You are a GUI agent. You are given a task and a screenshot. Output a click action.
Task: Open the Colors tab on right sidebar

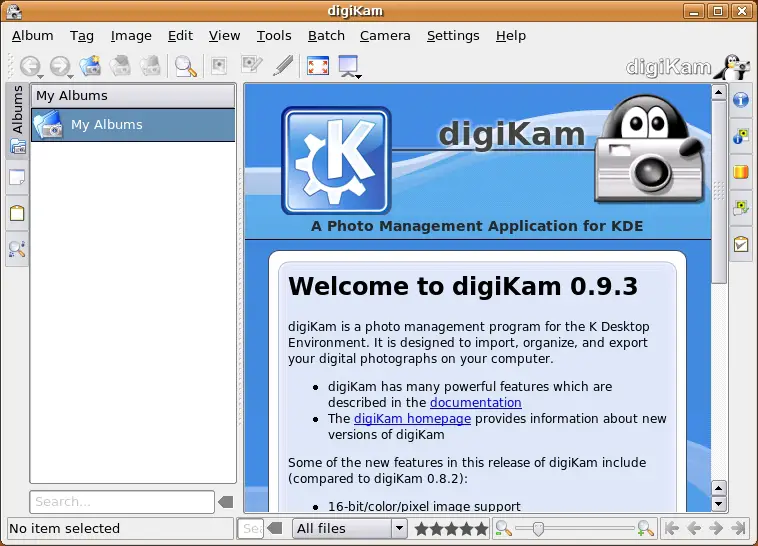741,172
